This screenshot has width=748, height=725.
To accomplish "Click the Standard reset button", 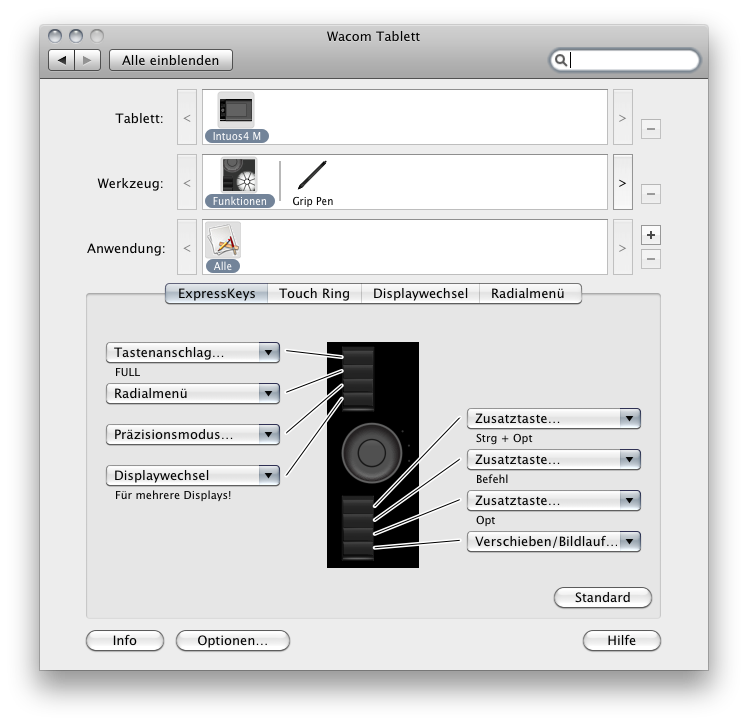I will (x=602, y=597).
